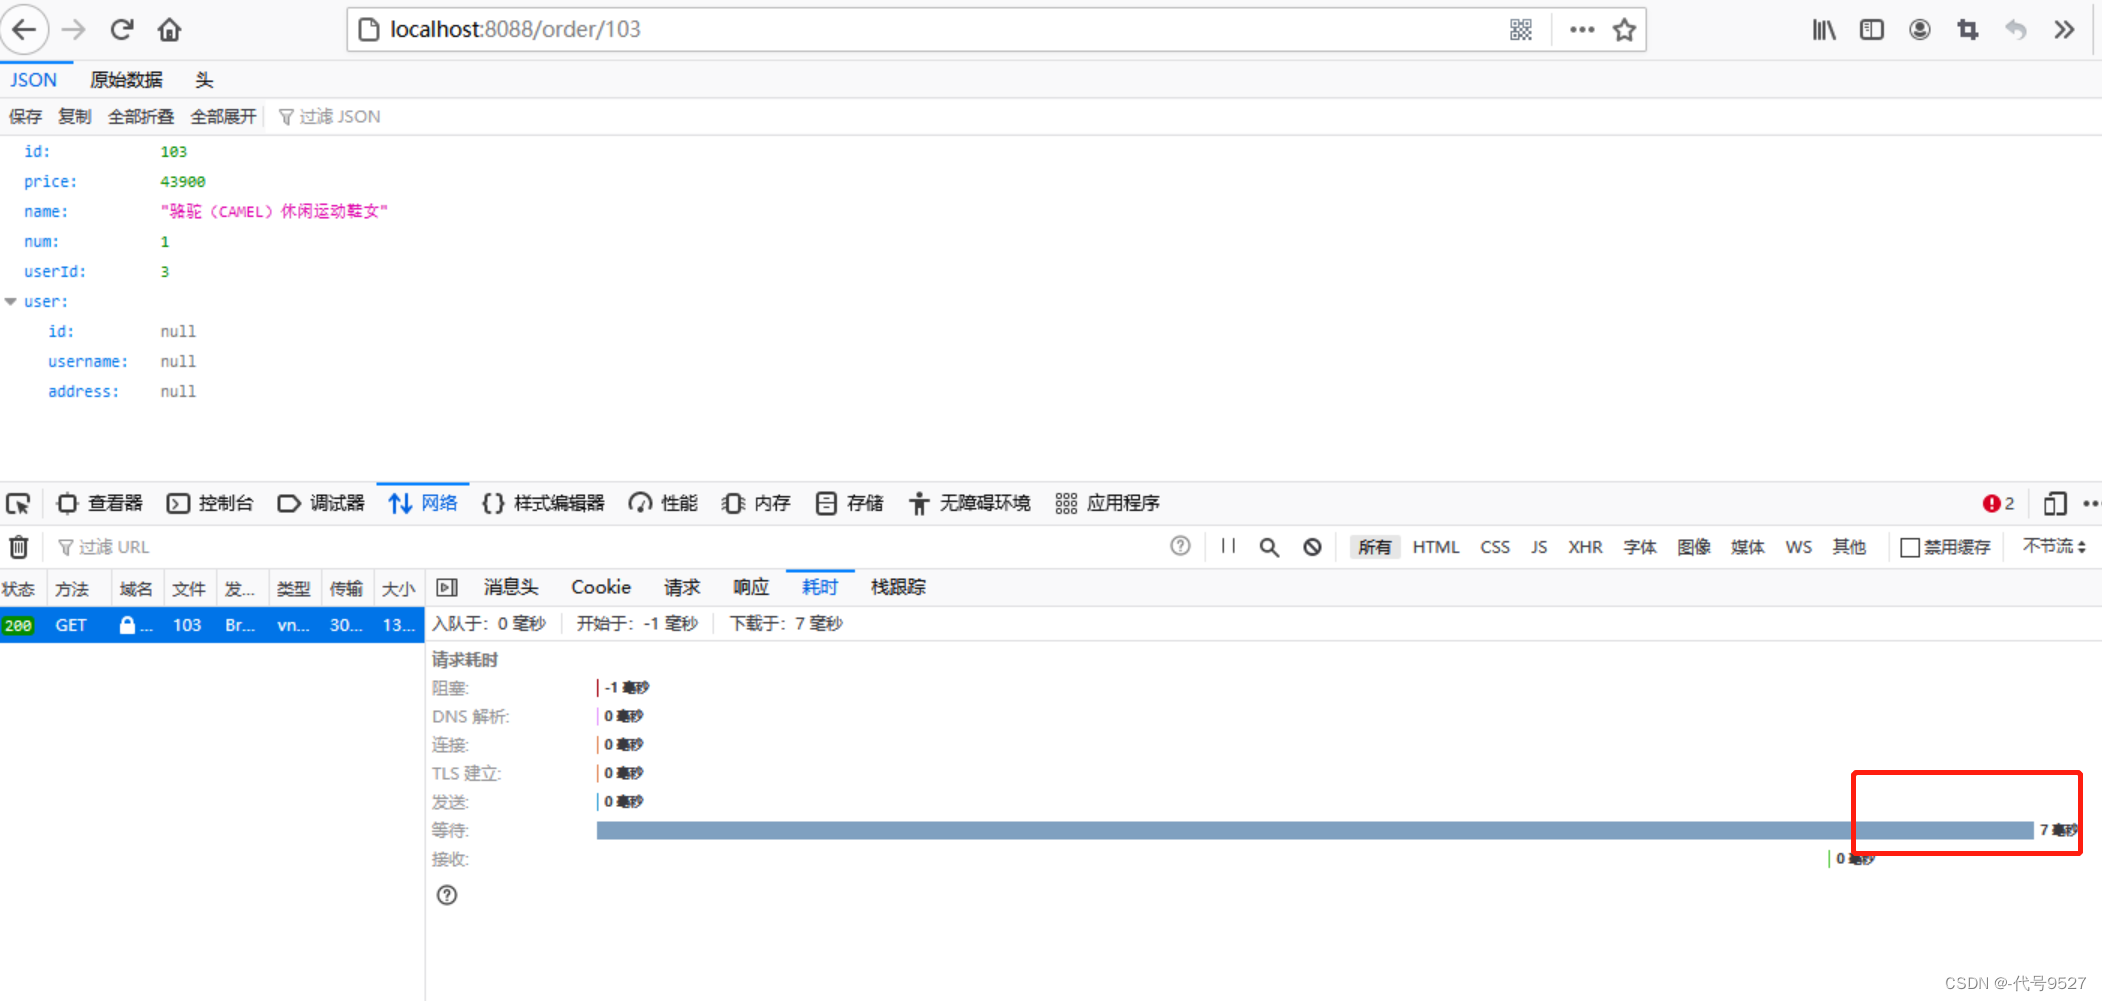Focus the 过滤 JSON filter field

coord(340,117)
